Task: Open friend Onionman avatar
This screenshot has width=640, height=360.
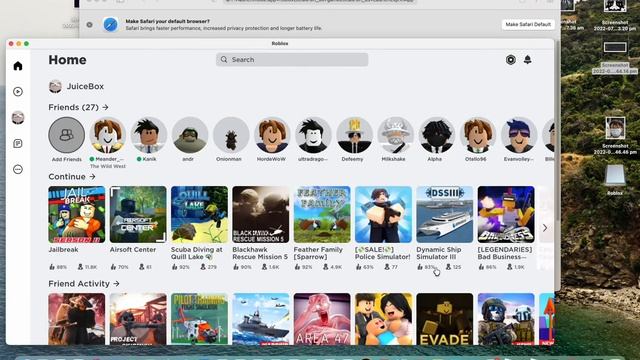Action: [231, 135]
